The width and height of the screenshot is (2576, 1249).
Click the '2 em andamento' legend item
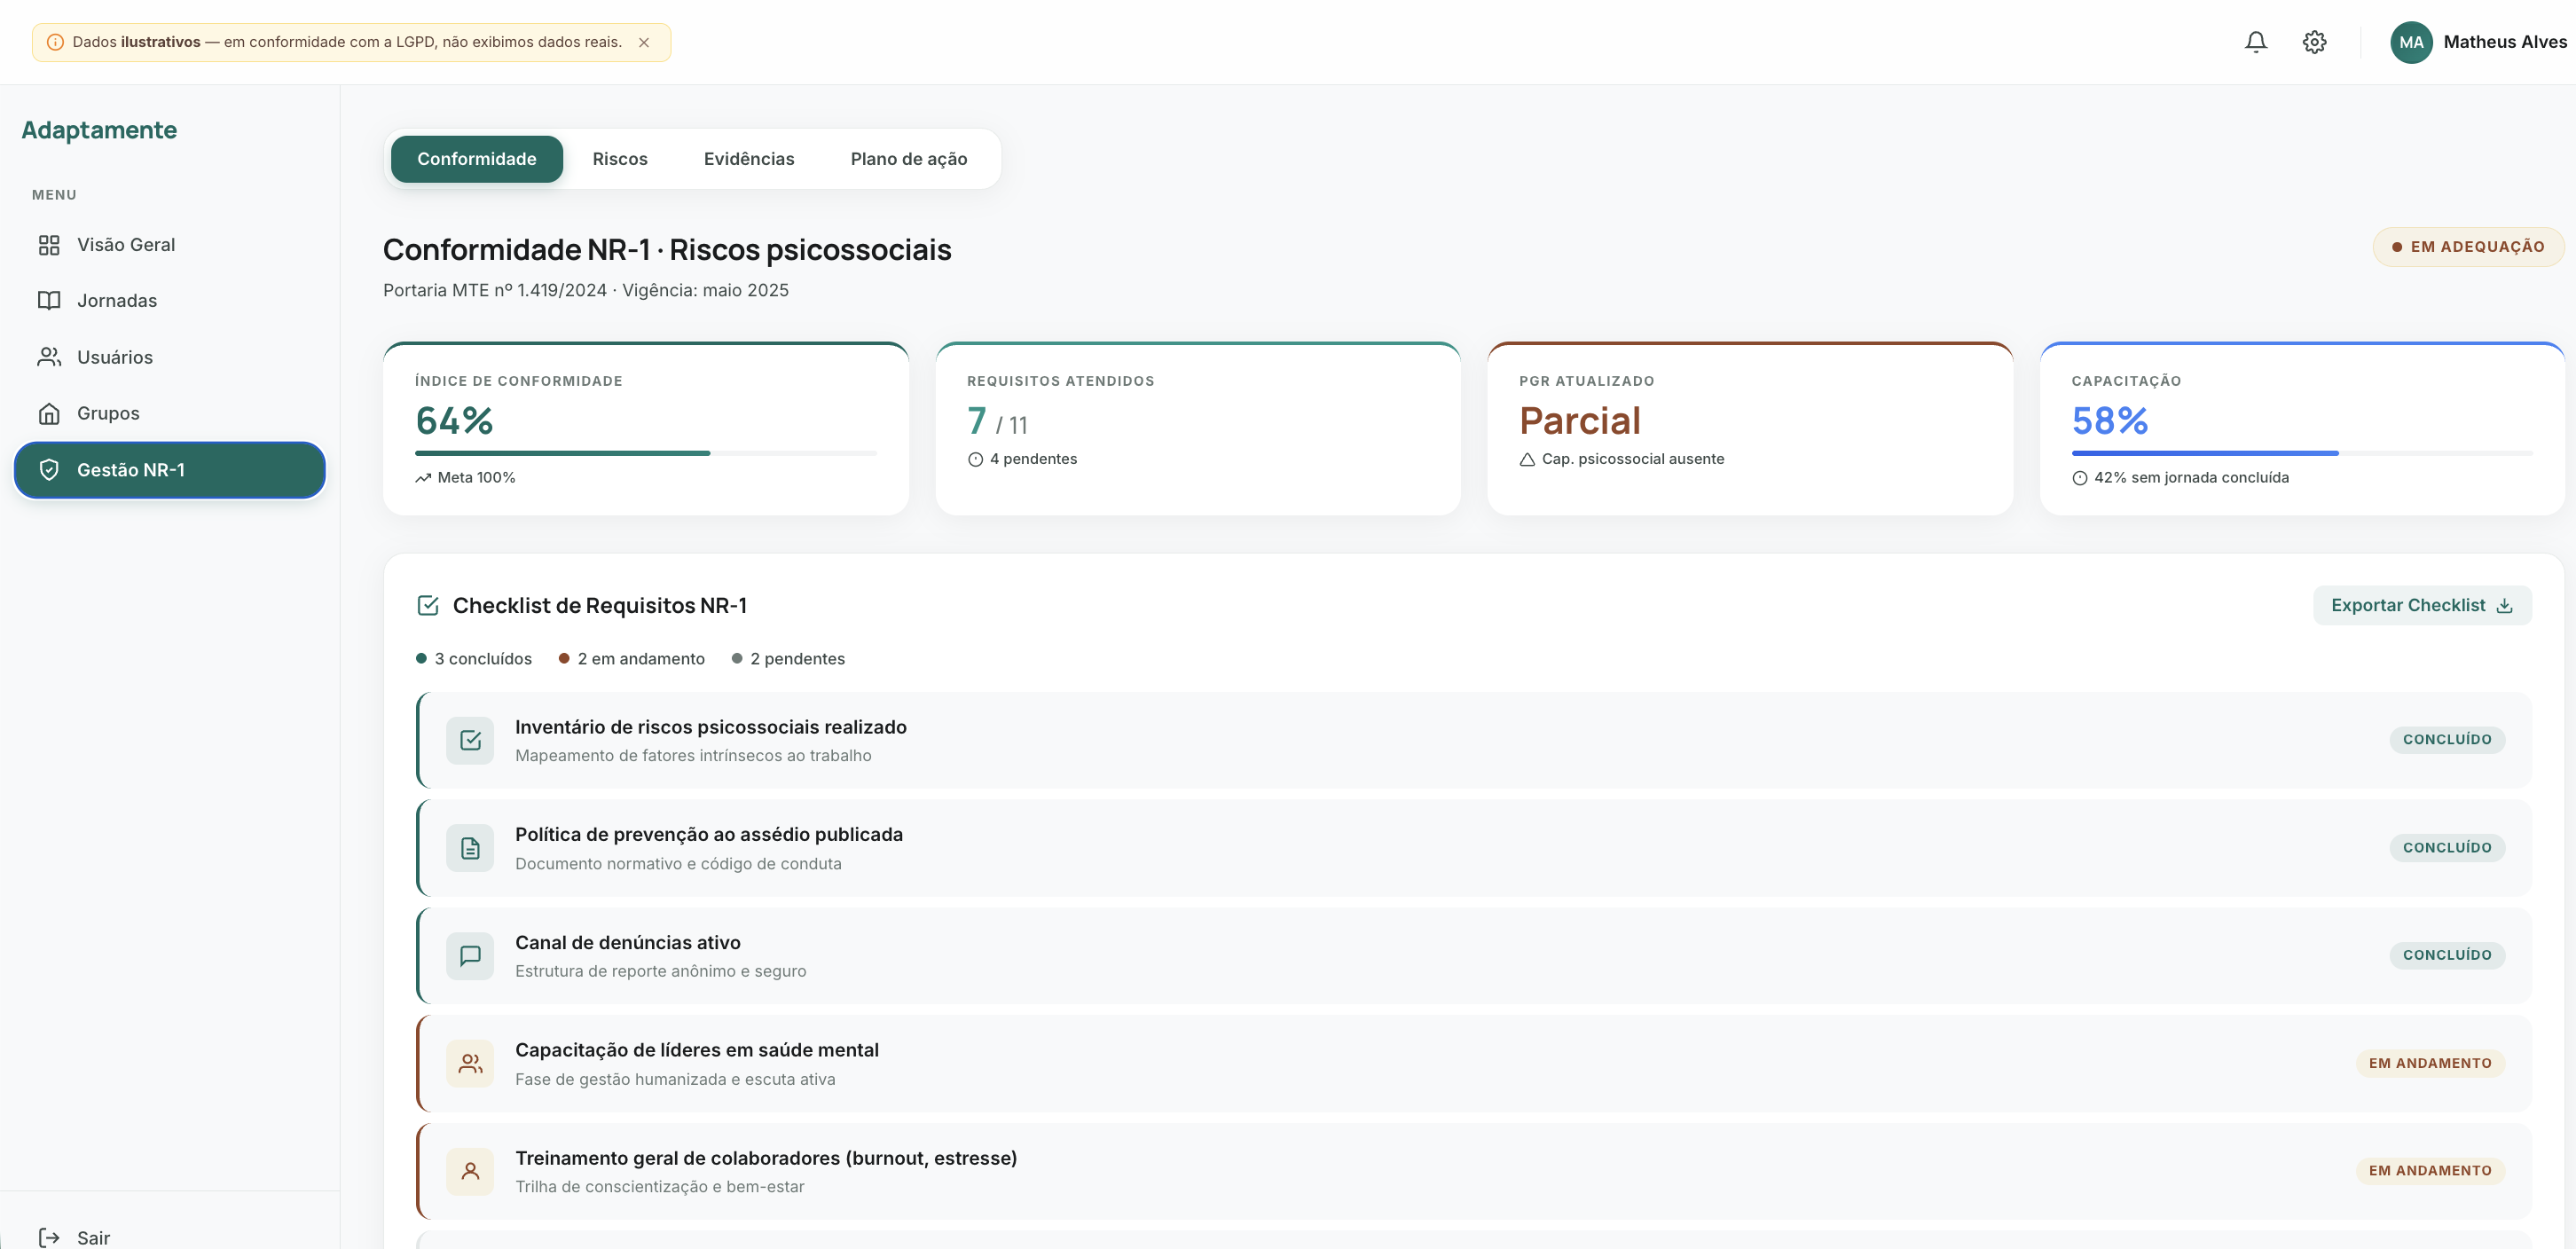coord(632,659)
